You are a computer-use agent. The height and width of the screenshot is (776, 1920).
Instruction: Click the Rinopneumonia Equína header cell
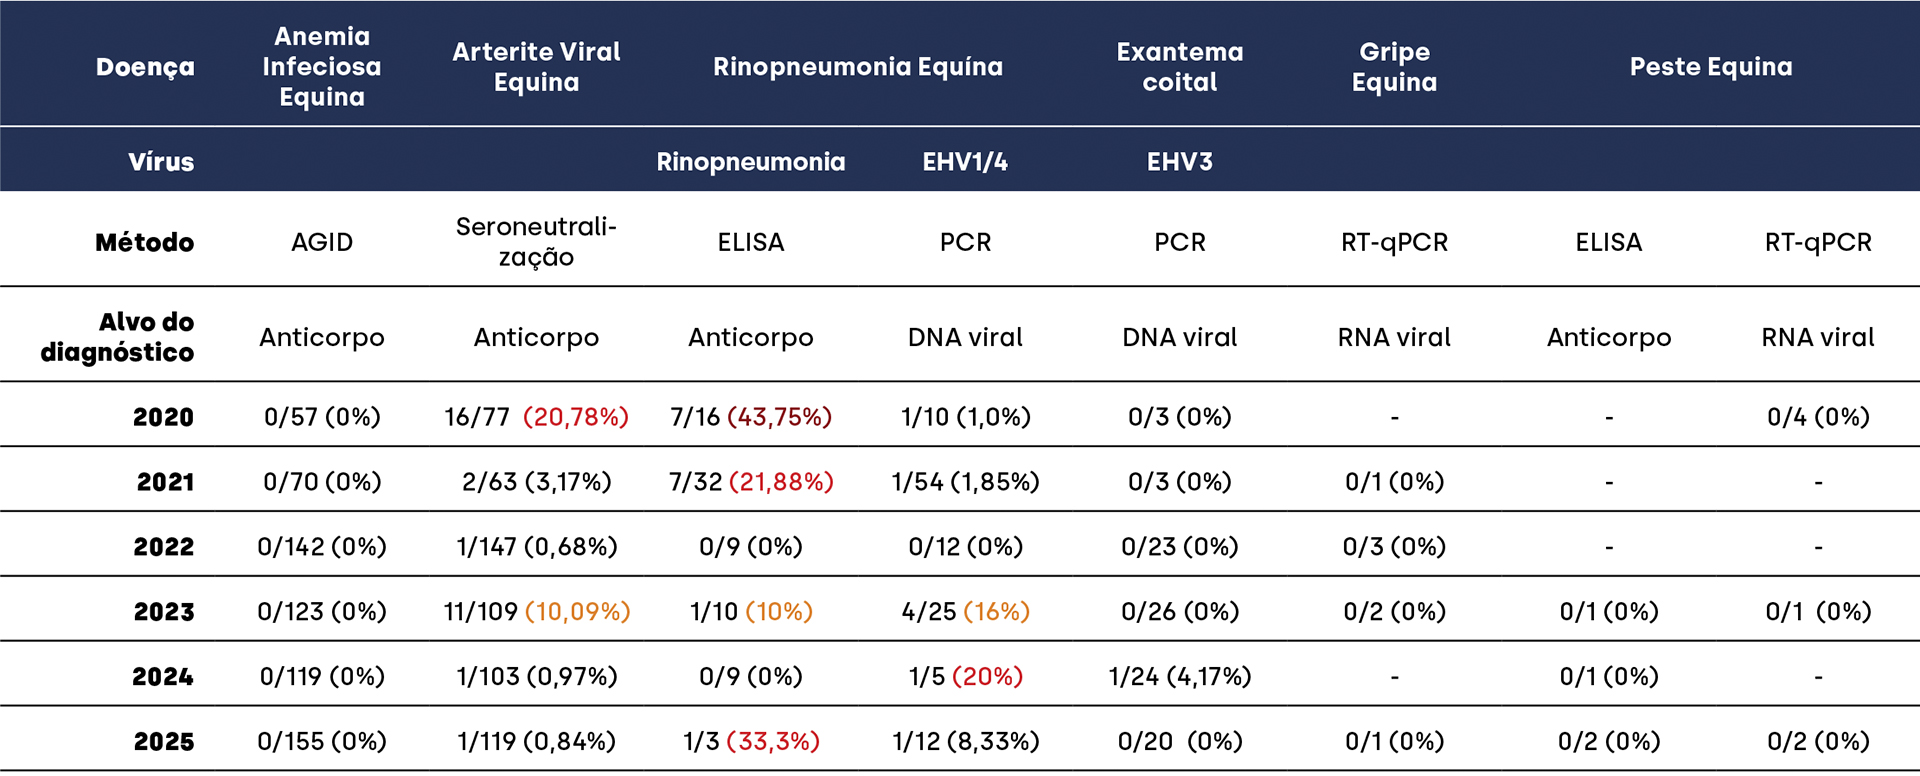(x=857, y=66)
